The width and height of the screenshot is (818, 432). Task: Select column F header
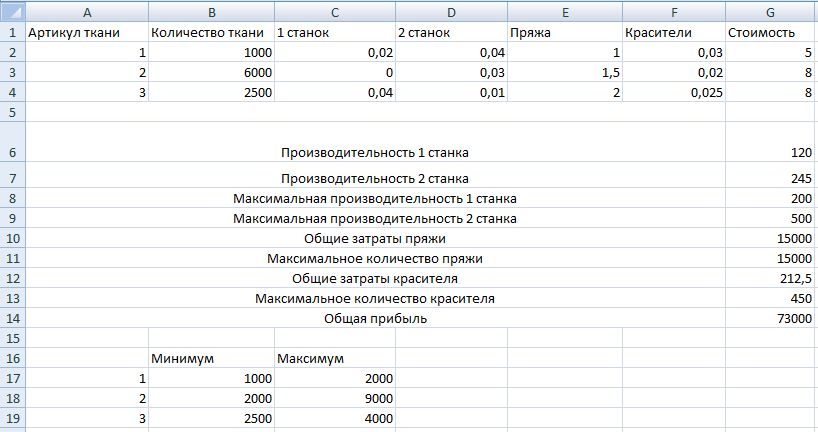674,11
